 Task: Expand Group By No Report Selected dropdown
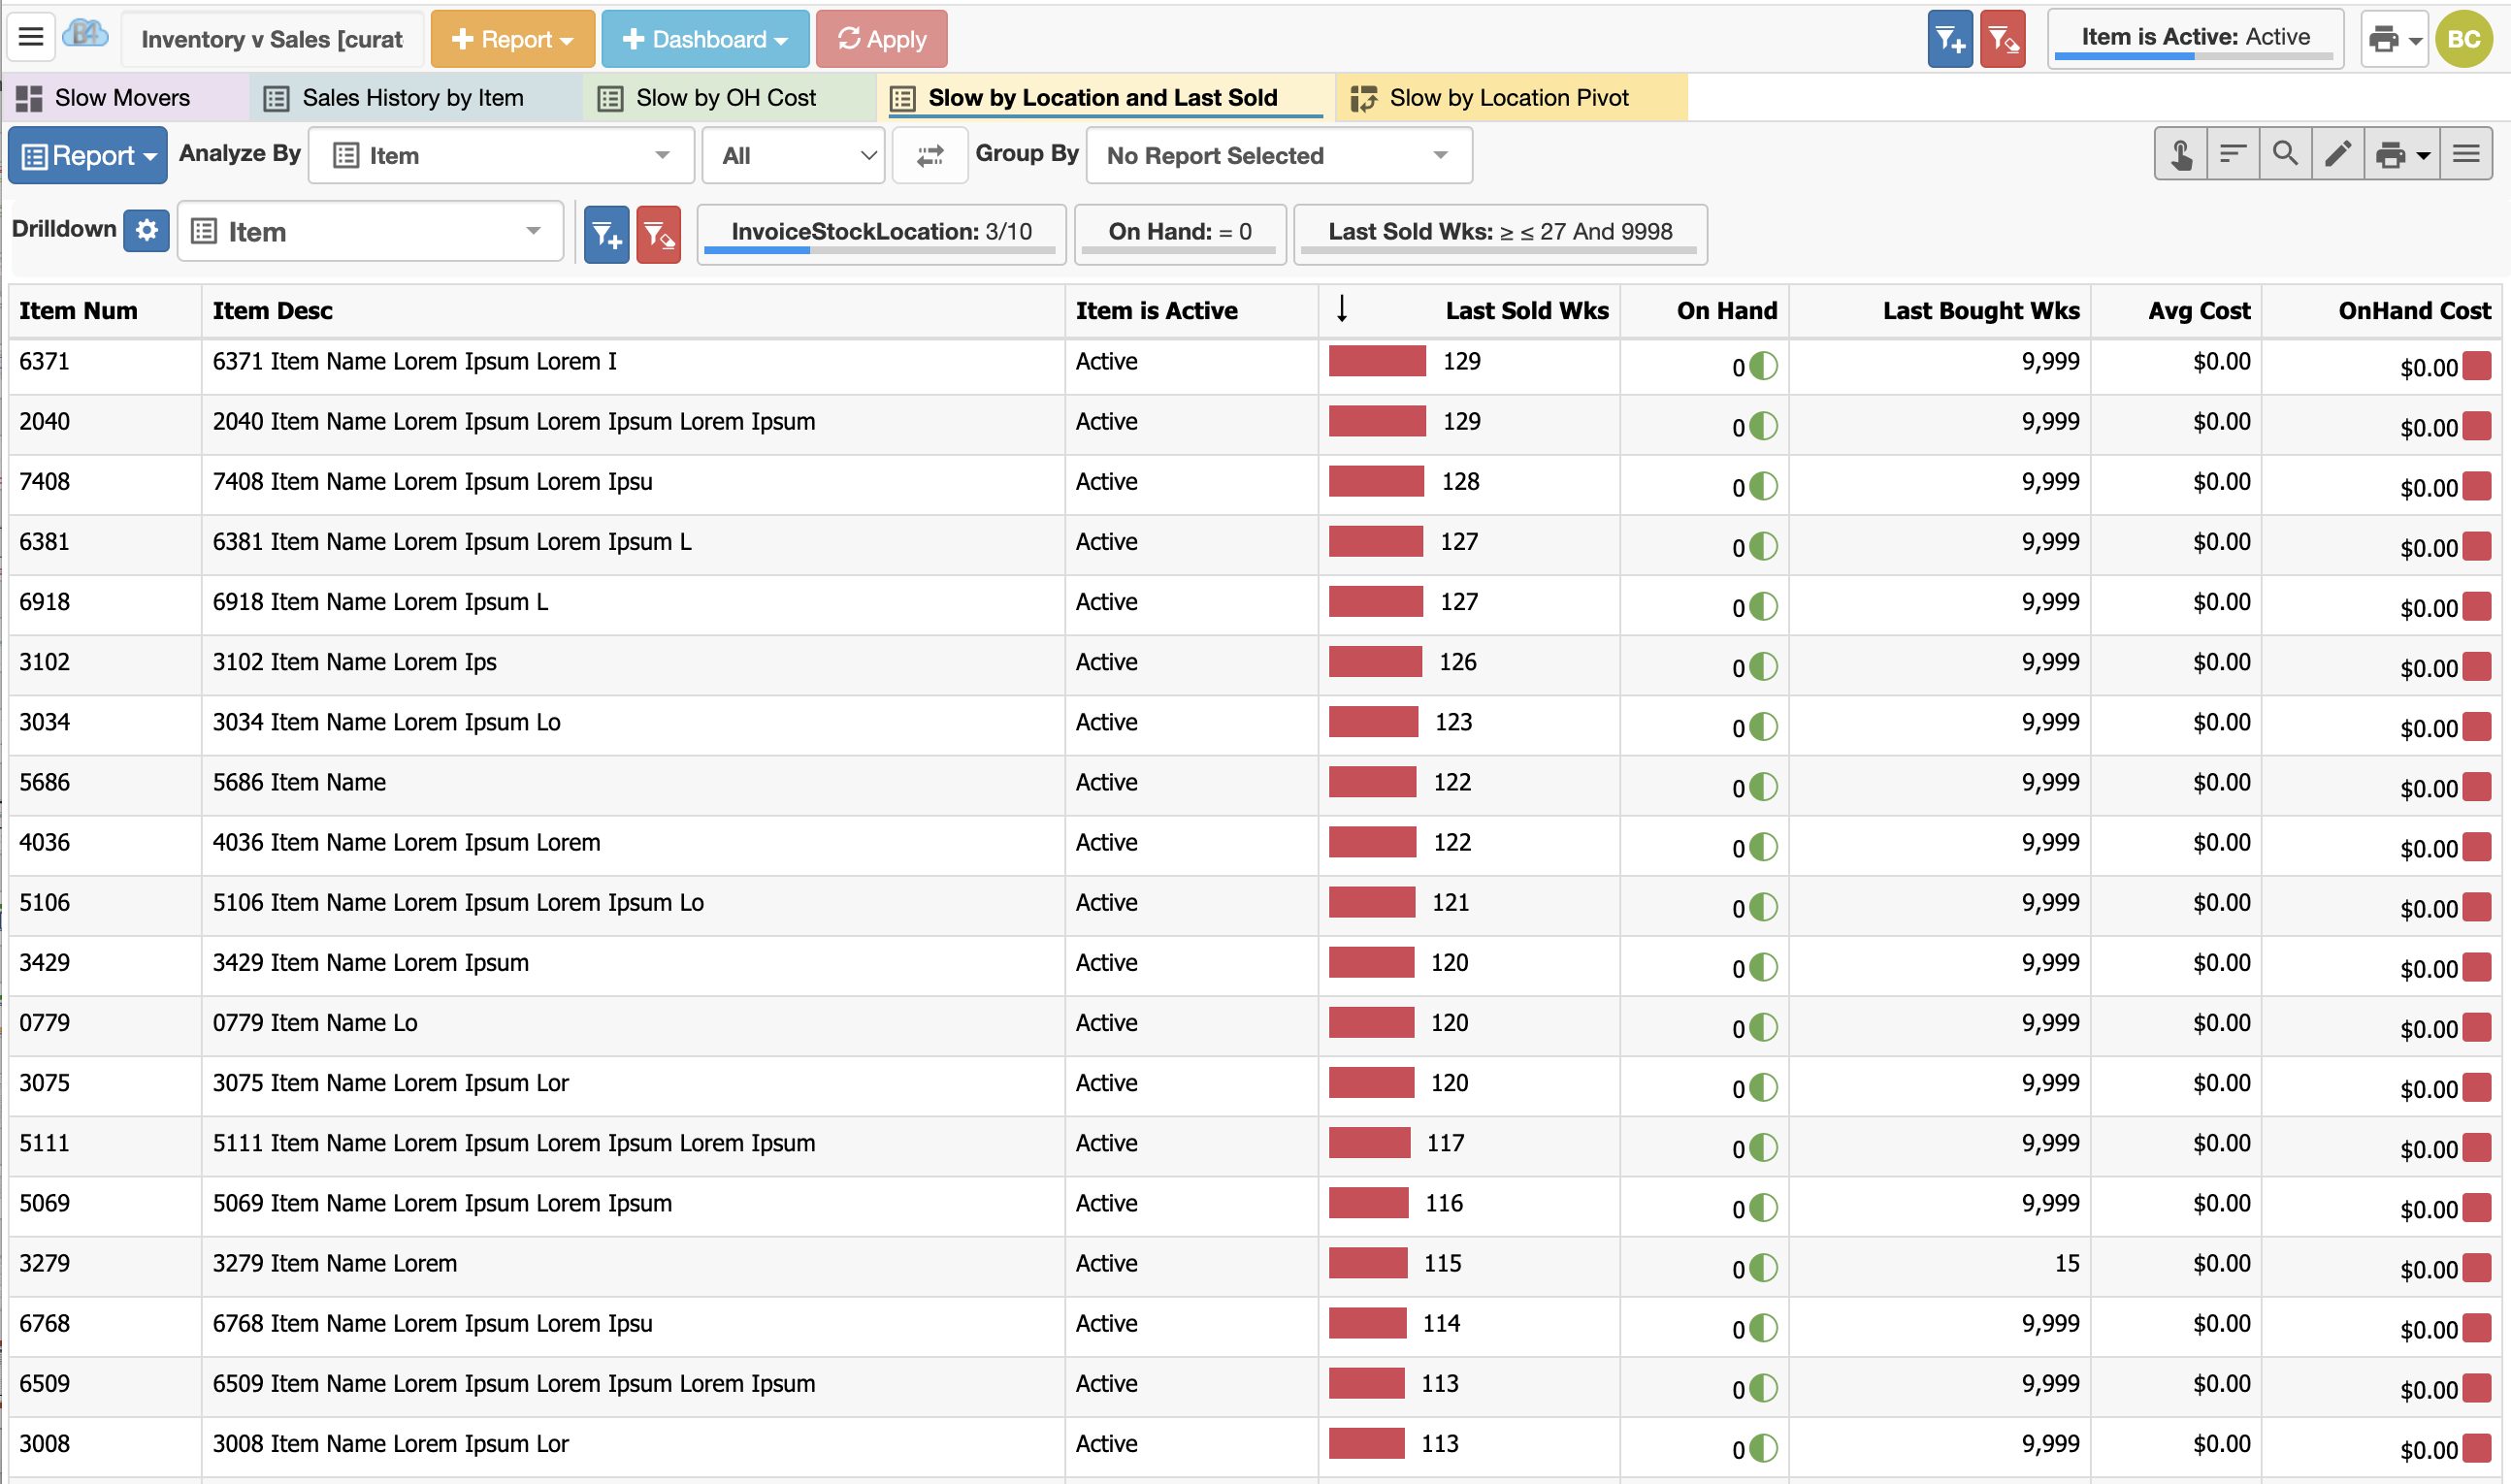click(1279, 155)
